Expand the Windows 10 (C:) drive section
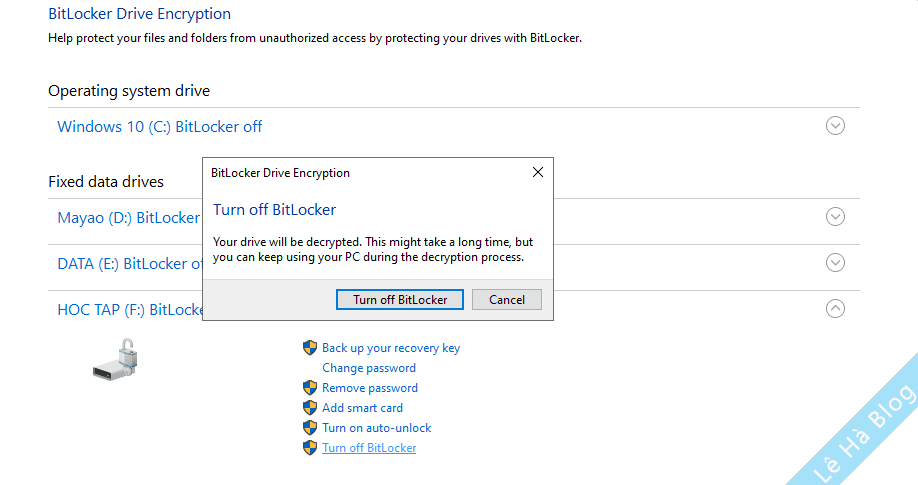 tap(835, 126)
